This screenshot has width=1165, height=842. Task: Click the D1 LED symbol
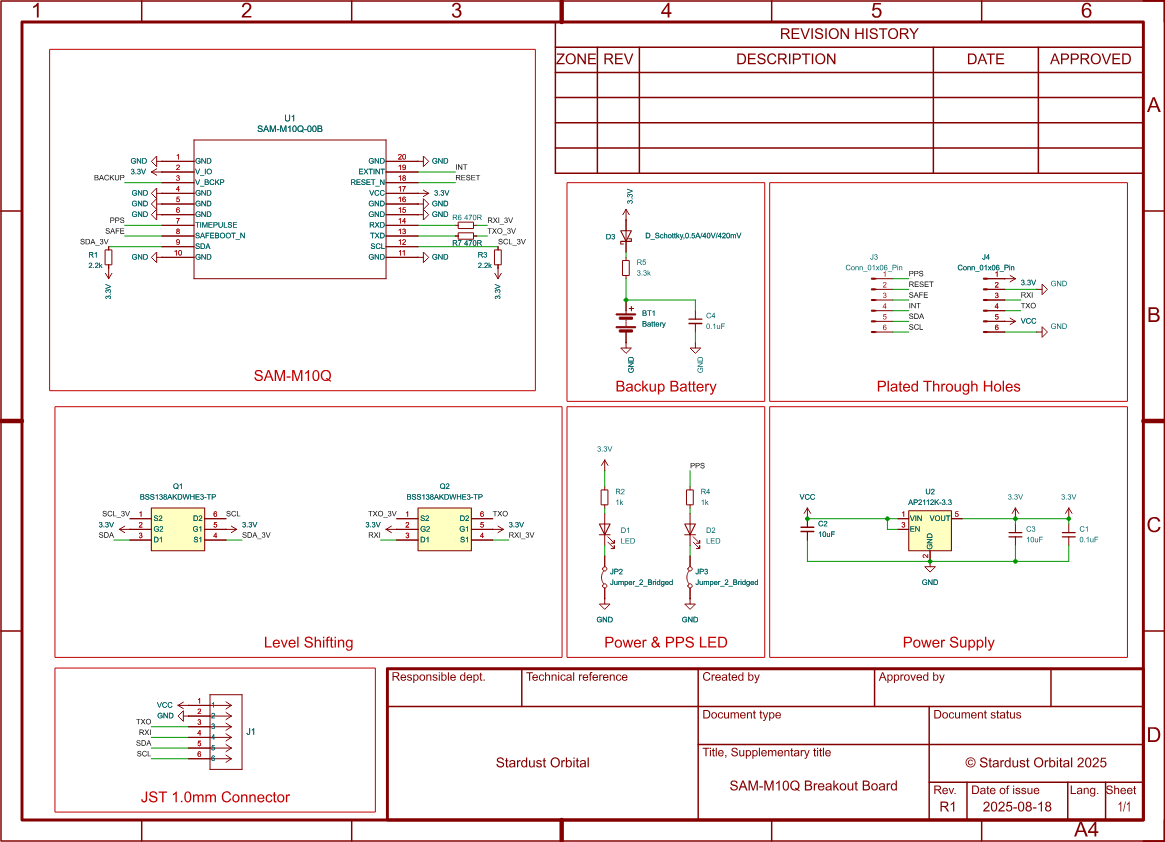click(x=604, y=530)
